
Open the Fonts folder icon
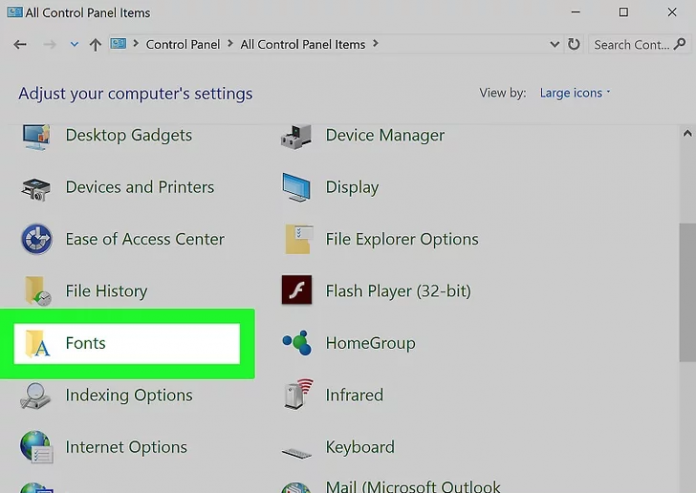(37, 343)
